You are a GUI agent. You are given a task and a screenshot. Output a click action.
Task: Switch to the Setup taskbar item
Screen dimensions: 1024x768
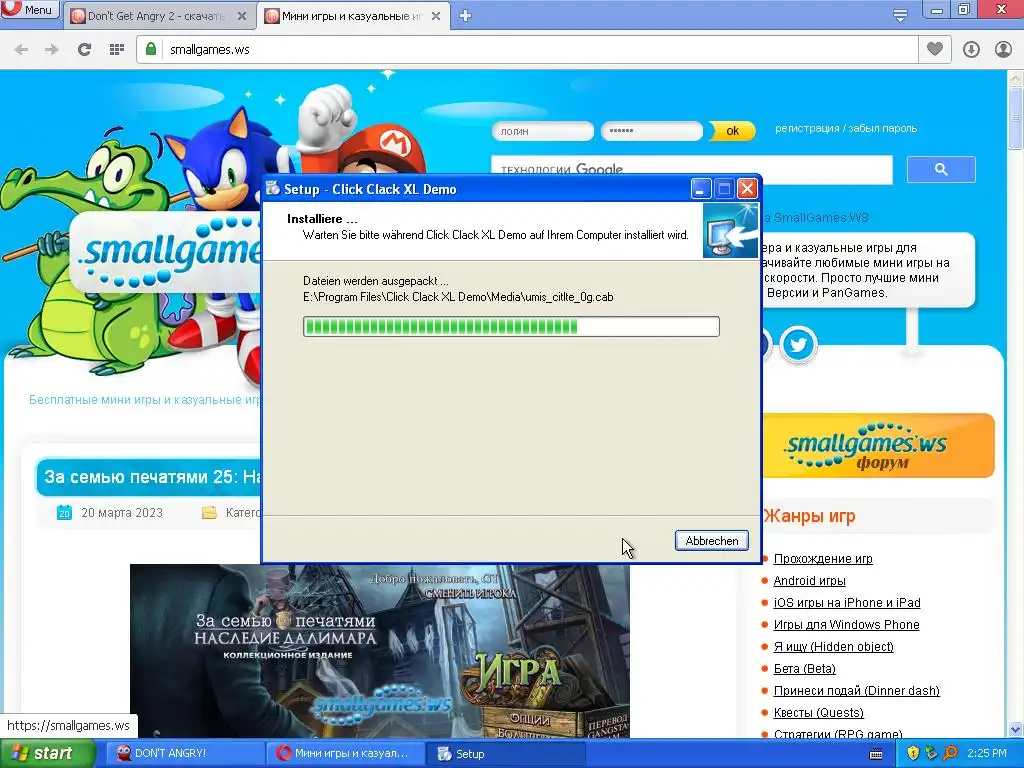coord(504,754)
